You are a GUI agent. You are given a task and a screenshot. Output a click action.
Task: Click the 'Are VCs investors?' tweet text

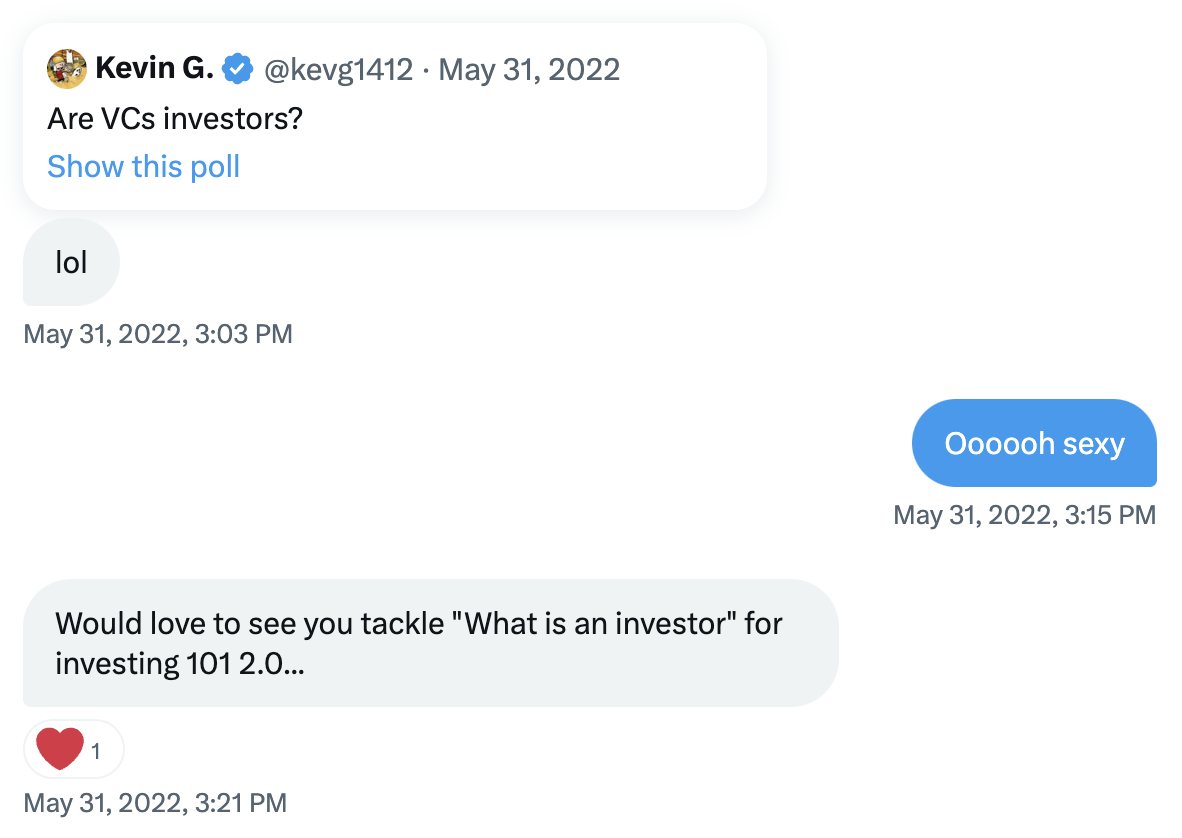[175, 119]
